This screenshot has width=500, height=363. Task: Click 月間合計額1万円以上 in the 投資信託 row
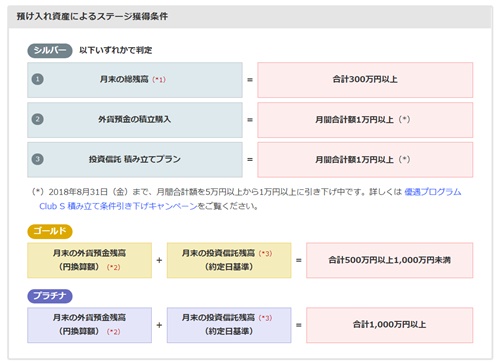coord(354,159)
